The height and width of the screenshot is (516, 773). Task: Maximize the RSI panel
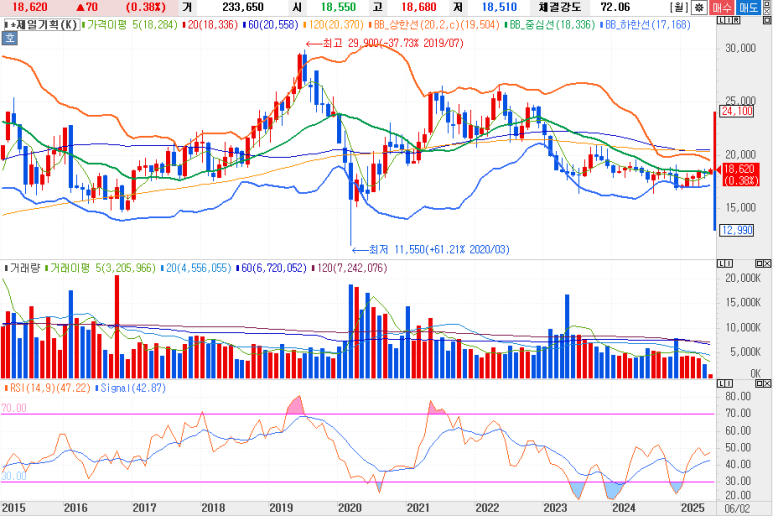(x=759, y=383)
